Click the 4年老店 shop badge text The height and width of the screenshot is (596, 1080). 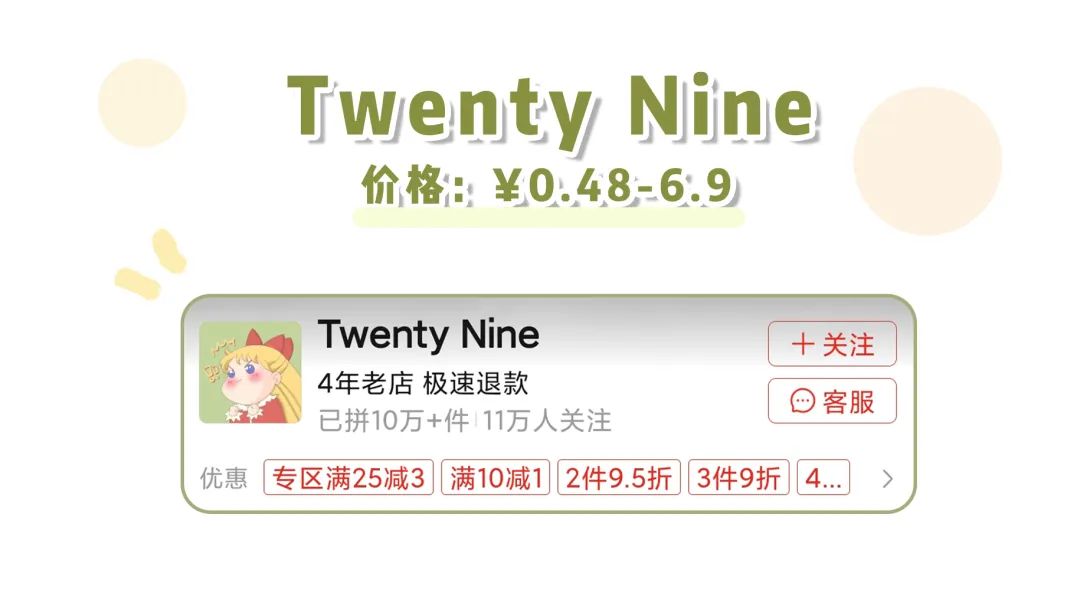tap(365, 383)
